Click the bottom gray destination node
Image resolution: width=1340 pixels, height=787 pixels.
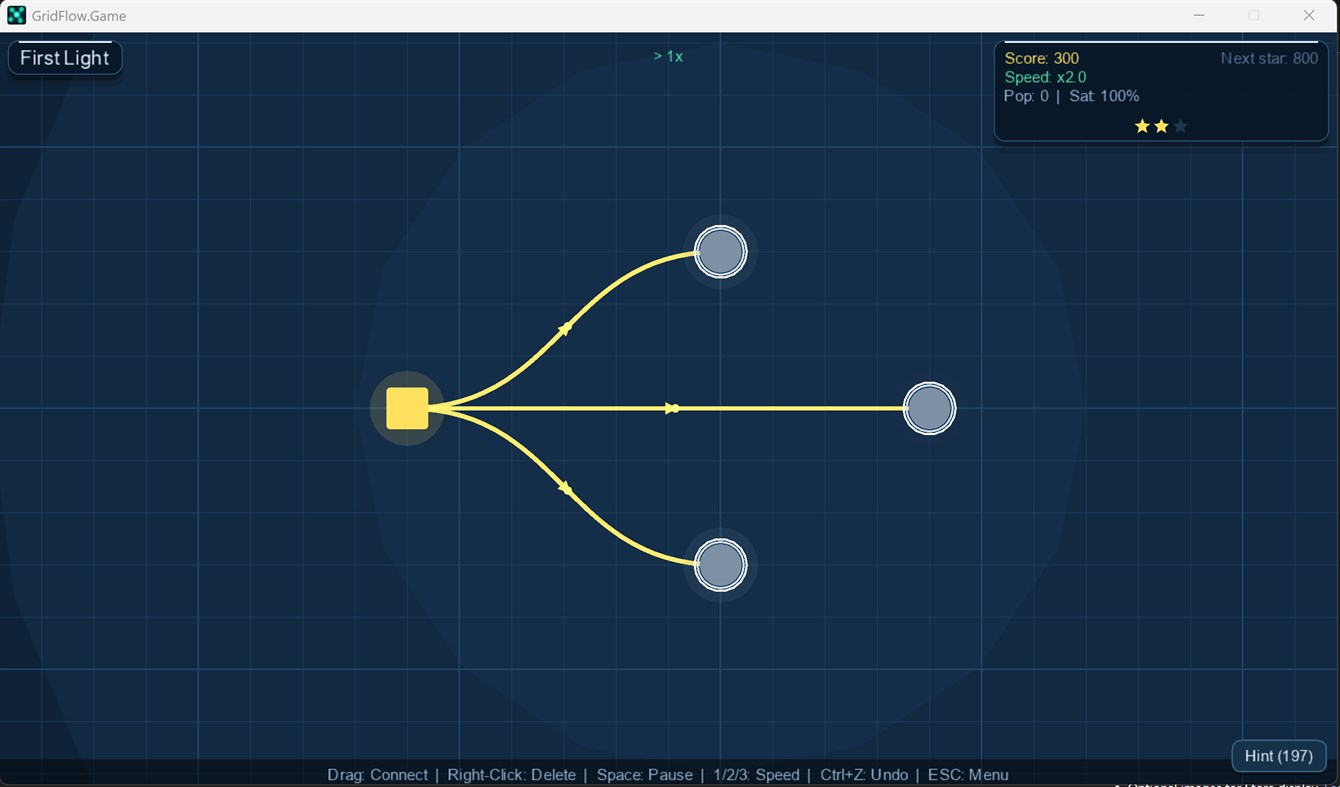720,564
